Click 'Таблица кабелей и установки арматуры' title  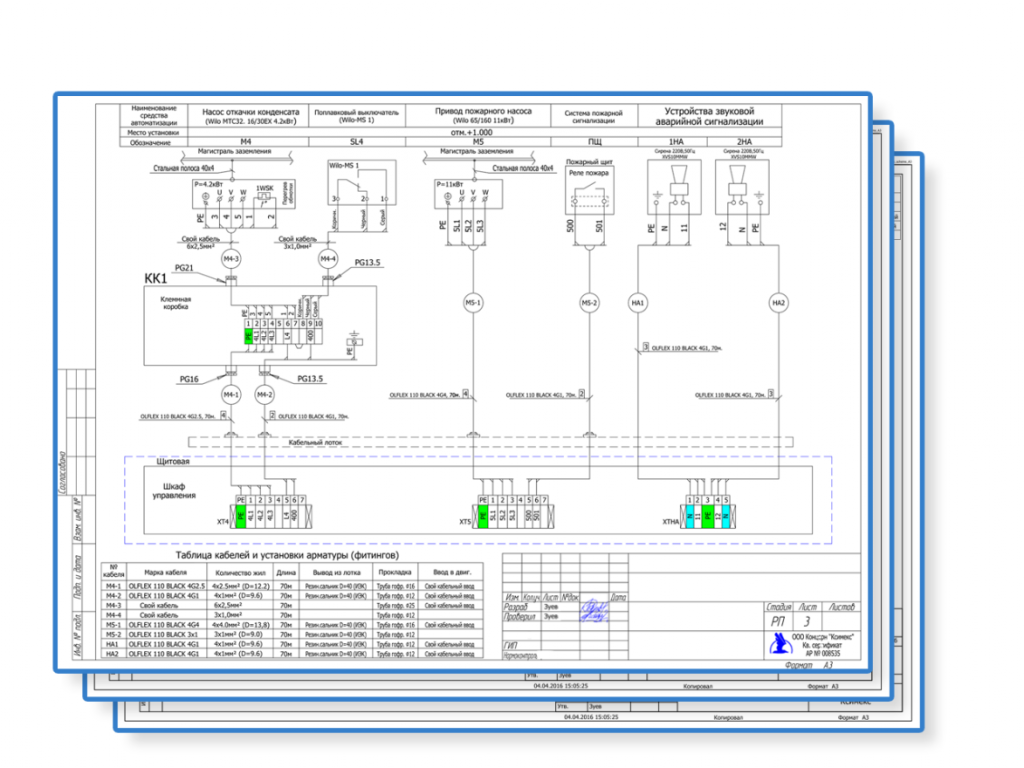(x=287, y=555)
